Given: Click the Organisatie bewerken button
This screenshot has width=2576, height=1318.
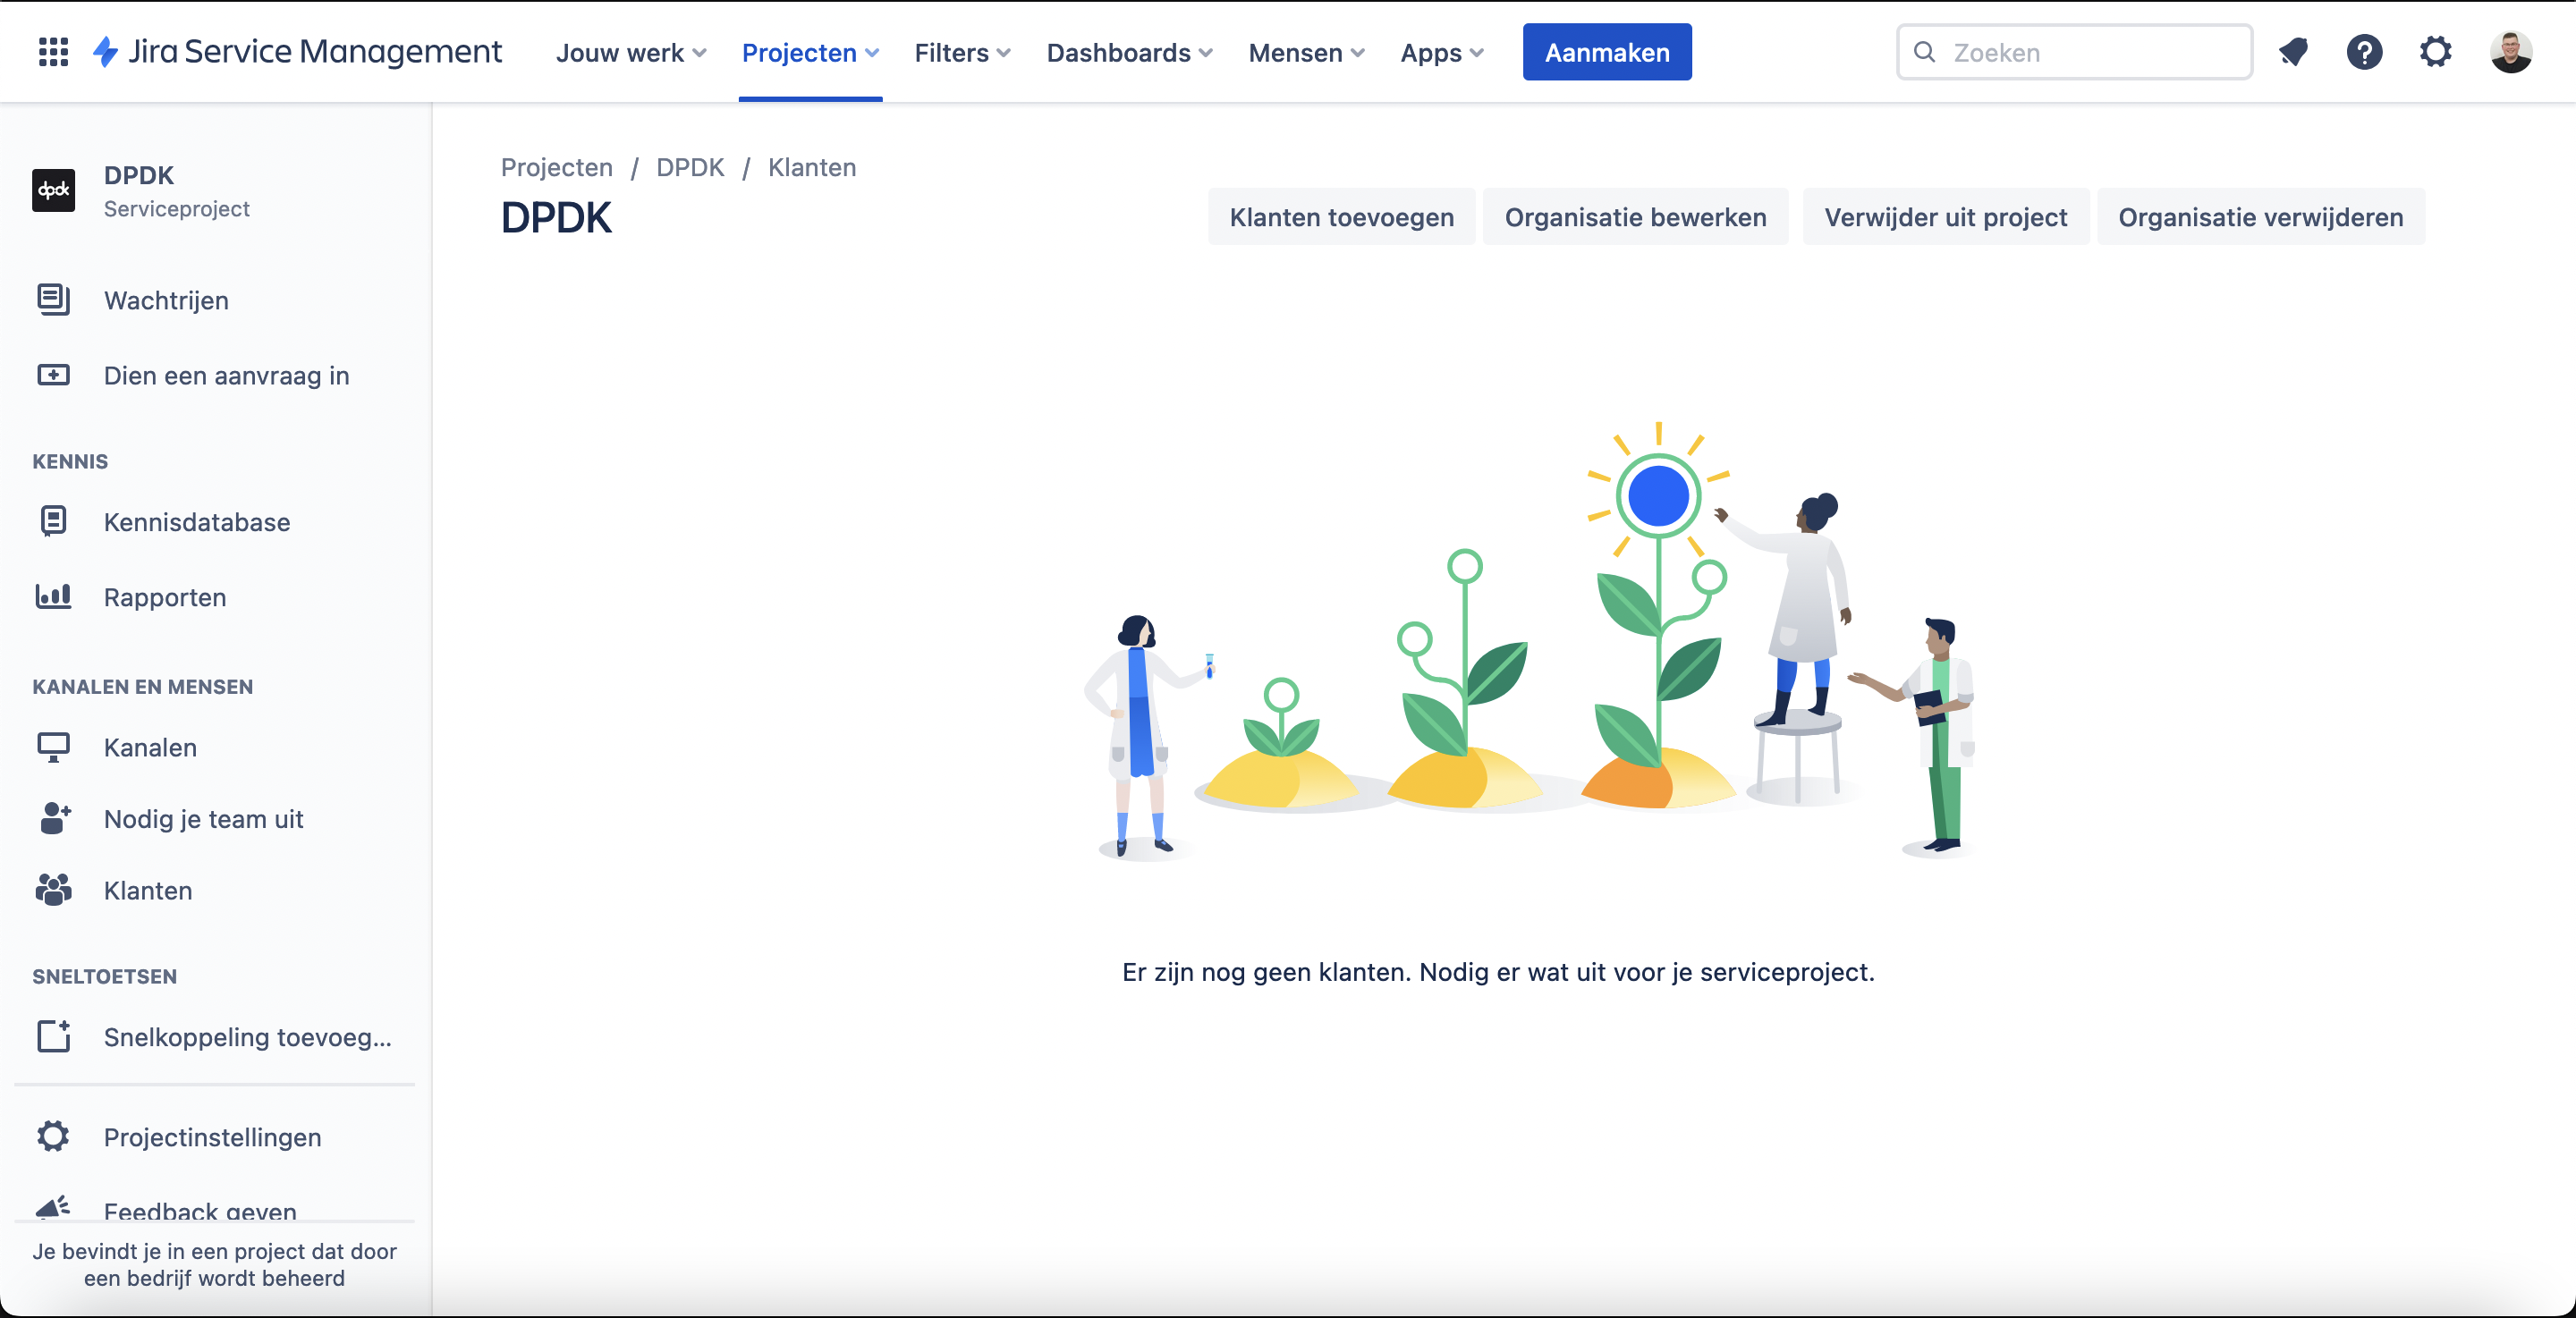Looking at the screenshot, I should (x=1635, y=217).
